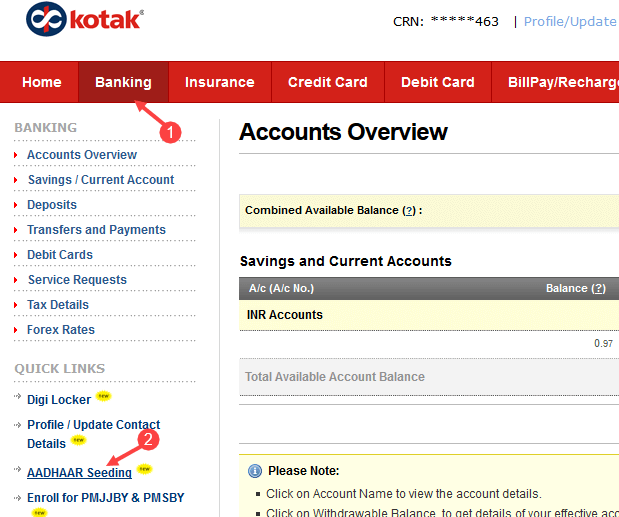Open Forex Rates link

coord(61,330)
